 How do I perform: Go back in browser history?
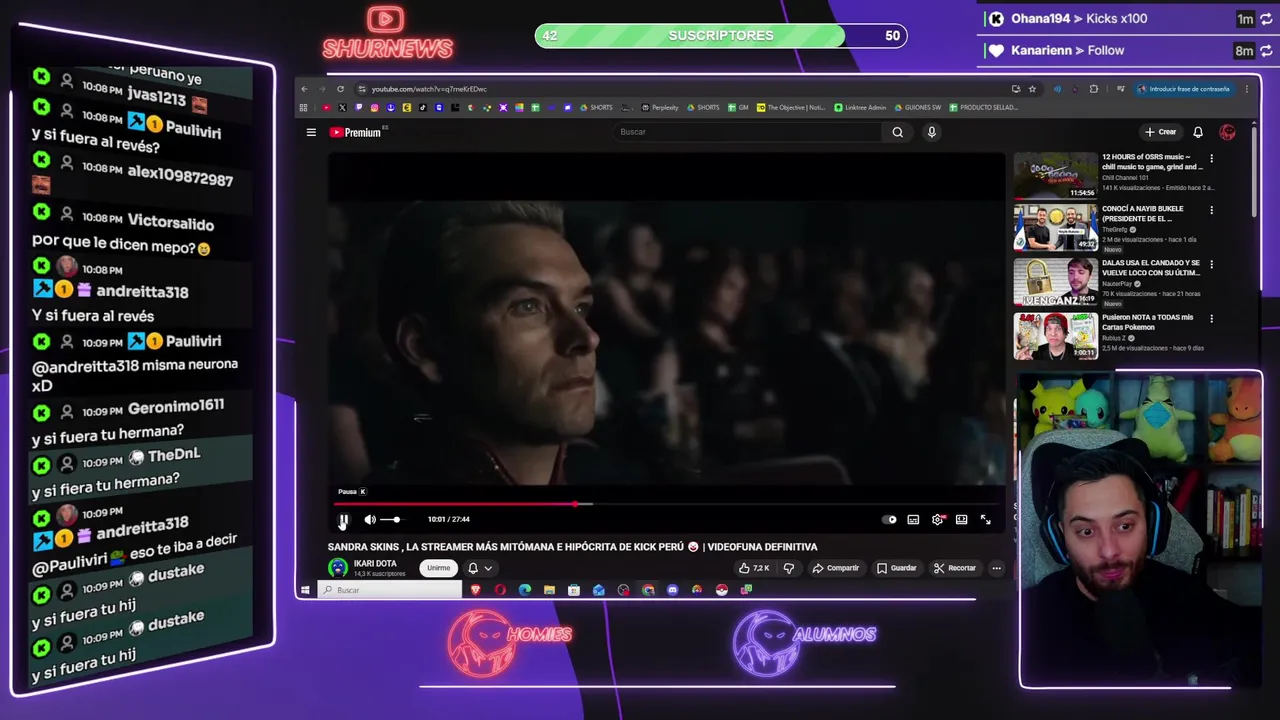click(304, 89)
